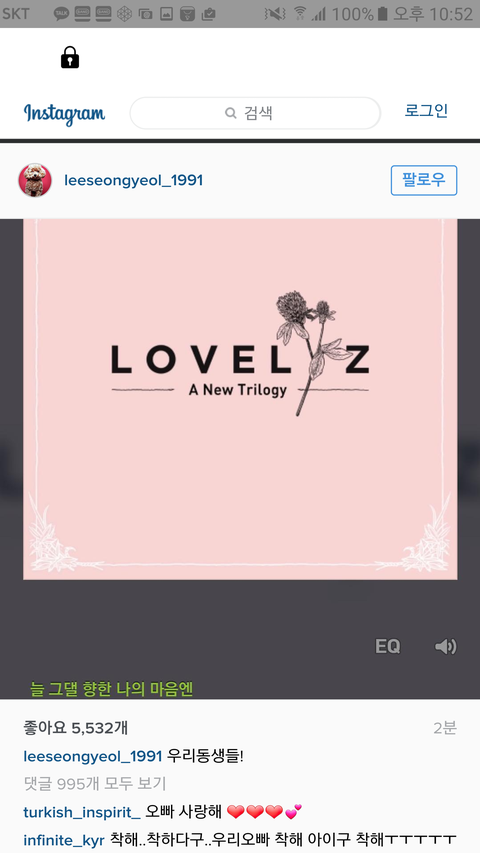Click the 팔로우 follow button
480x853 pixels.
click(424, 180)
